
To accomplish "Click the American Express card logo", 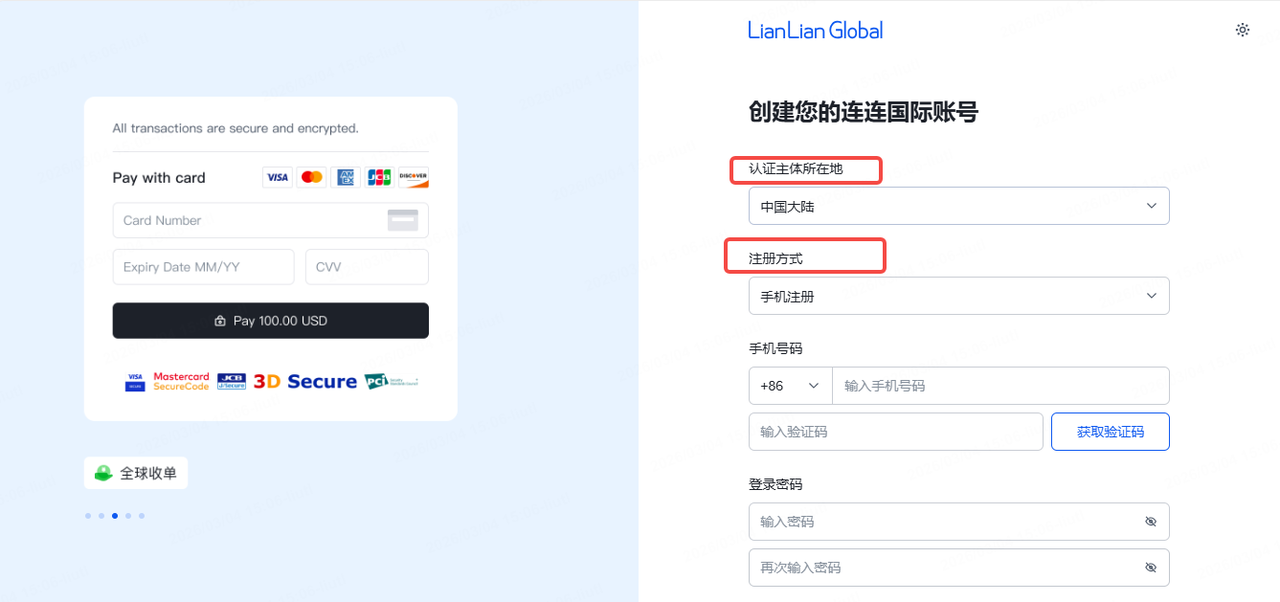I will [x=345, y=177].
